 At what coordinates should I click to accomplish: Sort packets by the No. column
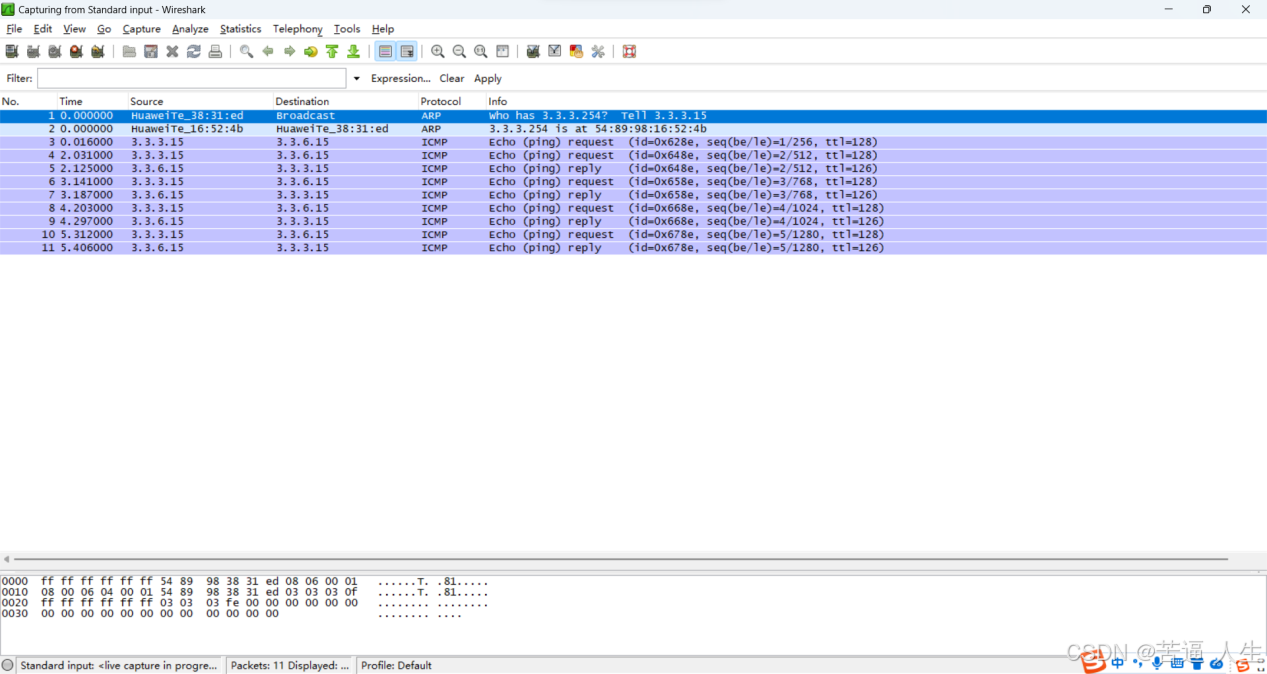(x=28, y=101)
